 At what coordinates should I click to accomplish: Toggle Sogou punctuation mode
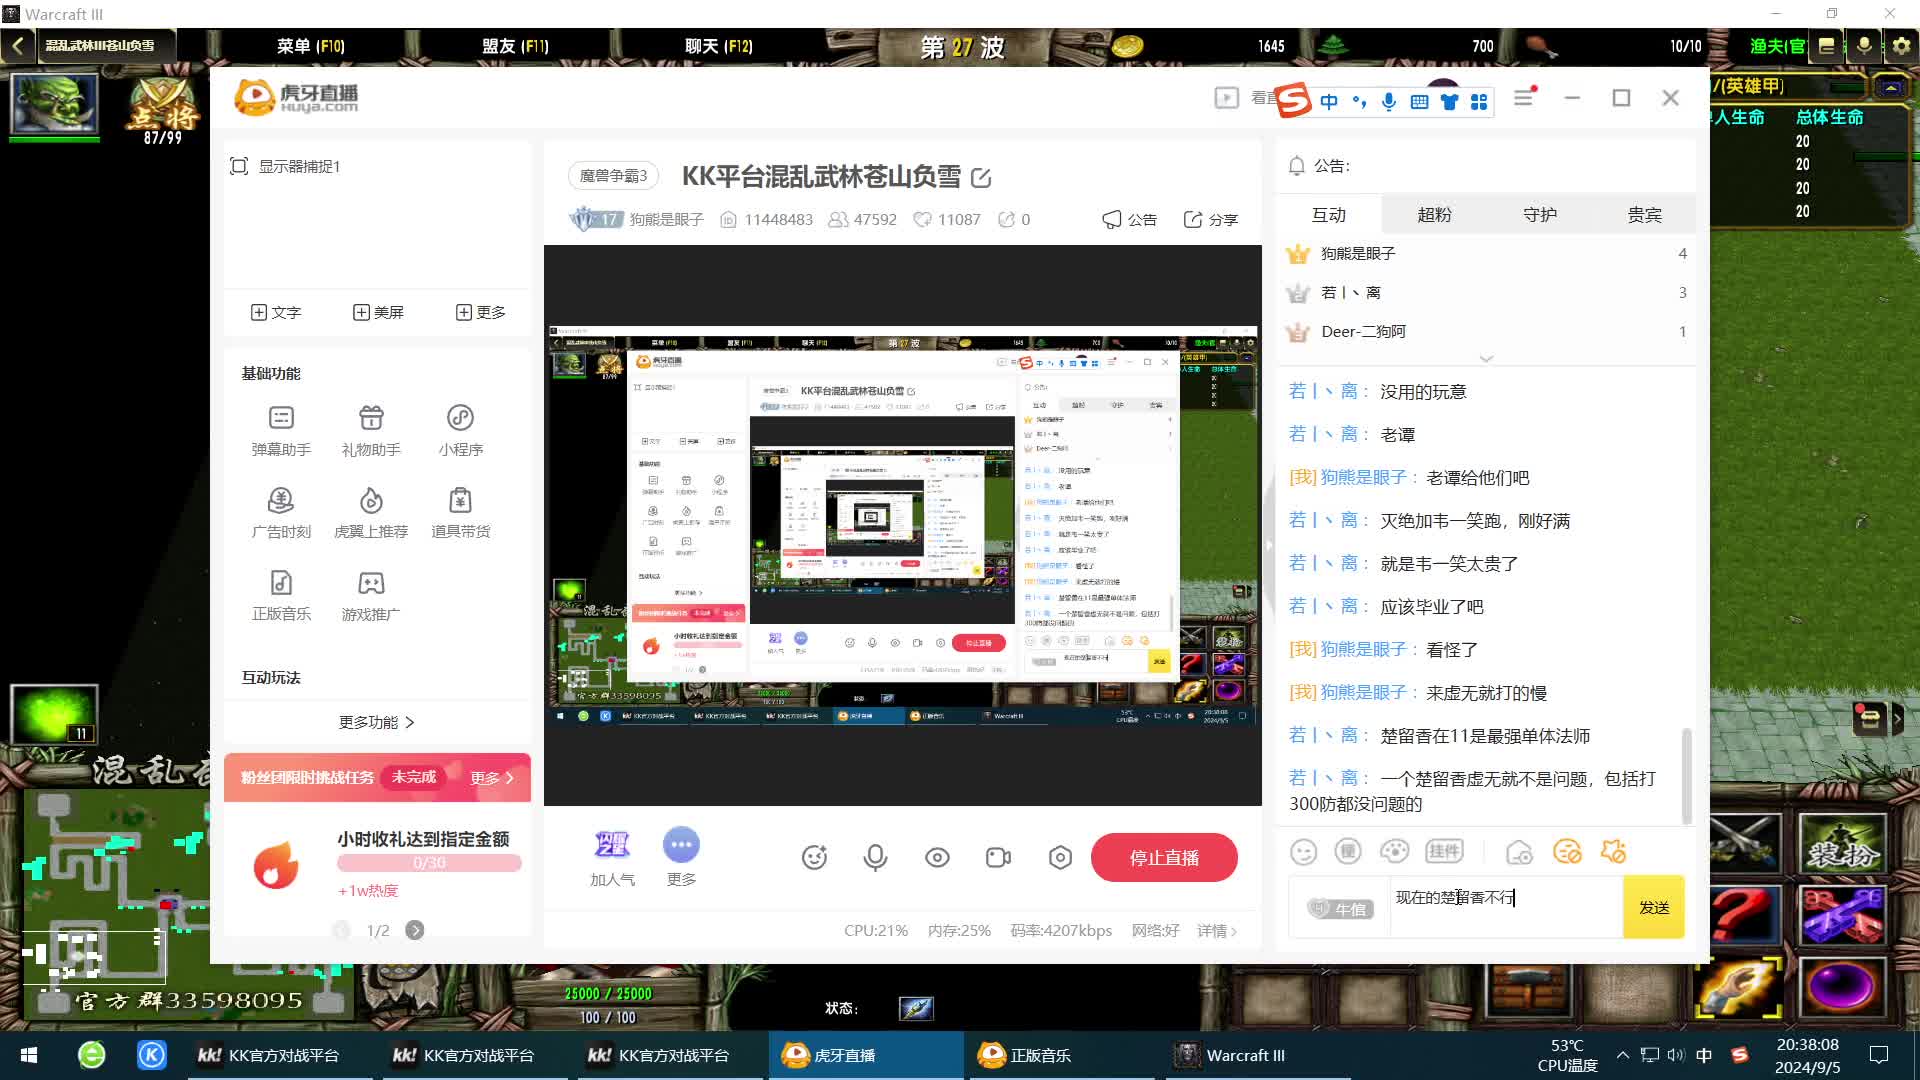point(1359,102)
